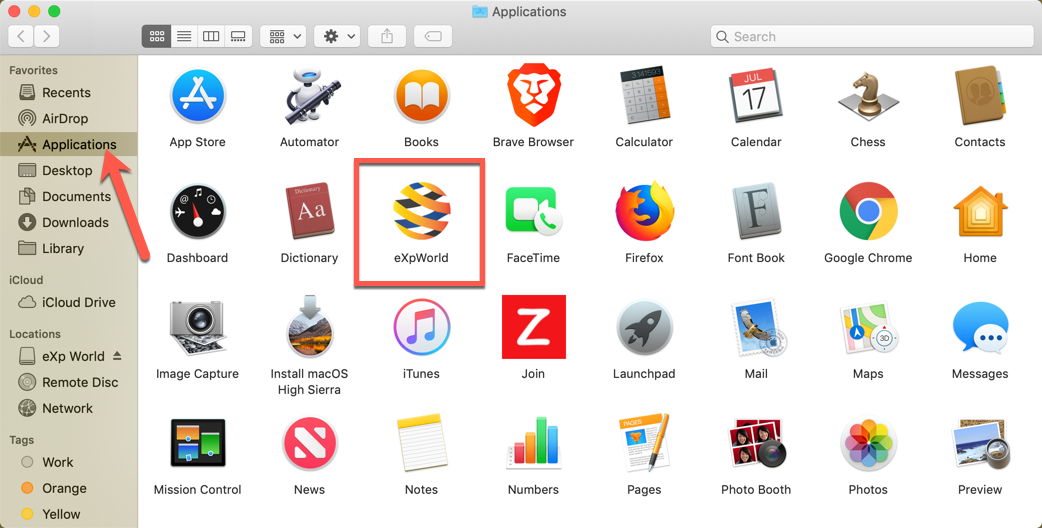Open Recents in the sidebar

(68, 92)
